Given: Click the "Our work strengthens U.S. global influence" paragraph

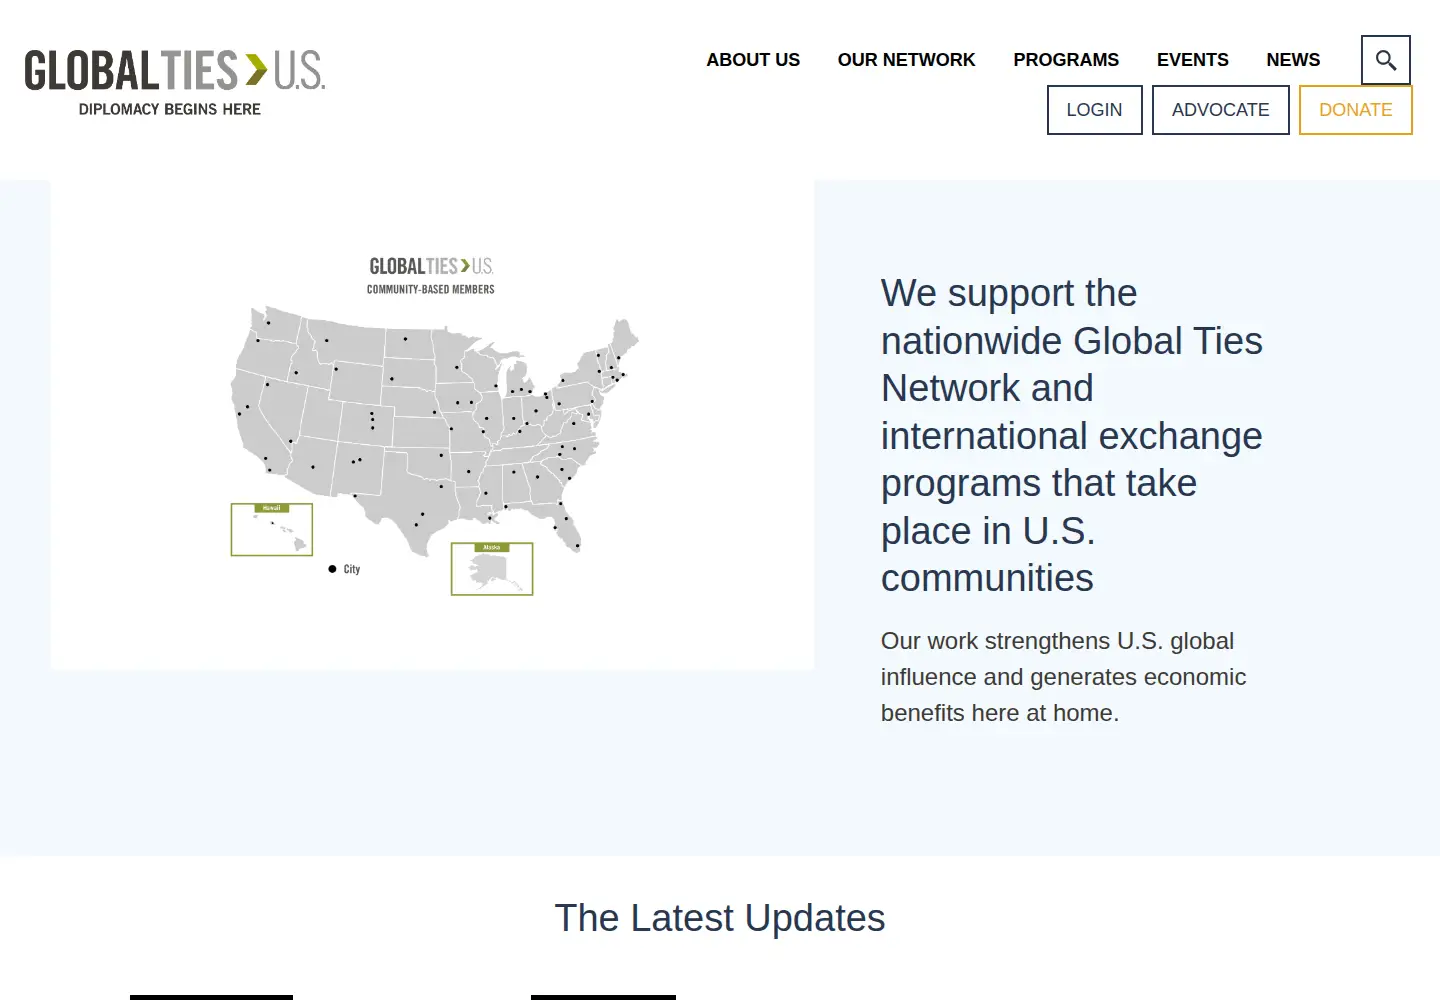Looking at the screenshot, I should [1063, 677].
